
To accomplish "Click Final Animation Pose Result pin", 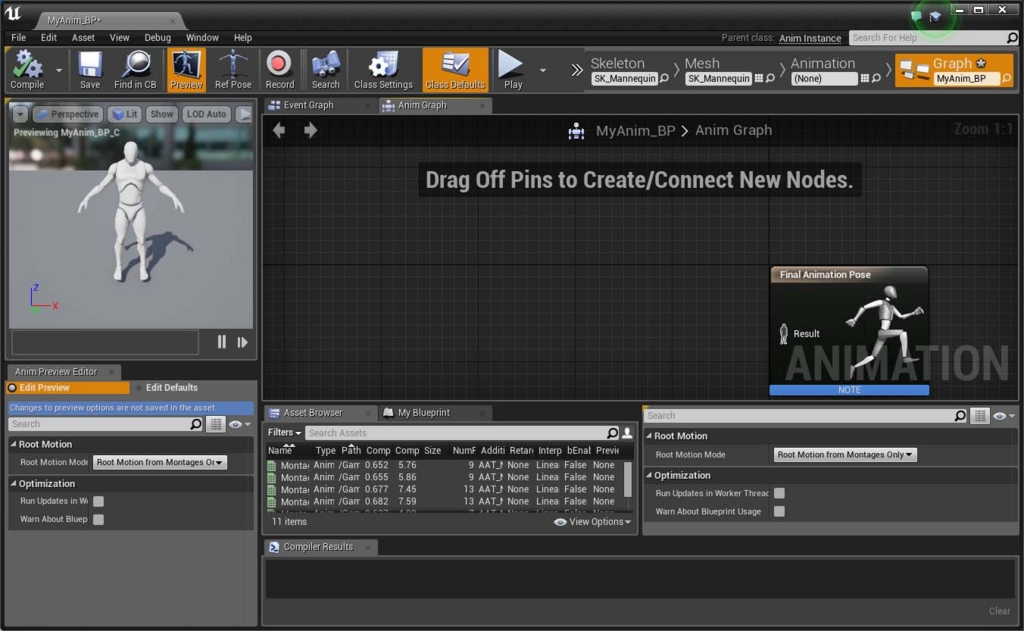I will pos(784,334).
